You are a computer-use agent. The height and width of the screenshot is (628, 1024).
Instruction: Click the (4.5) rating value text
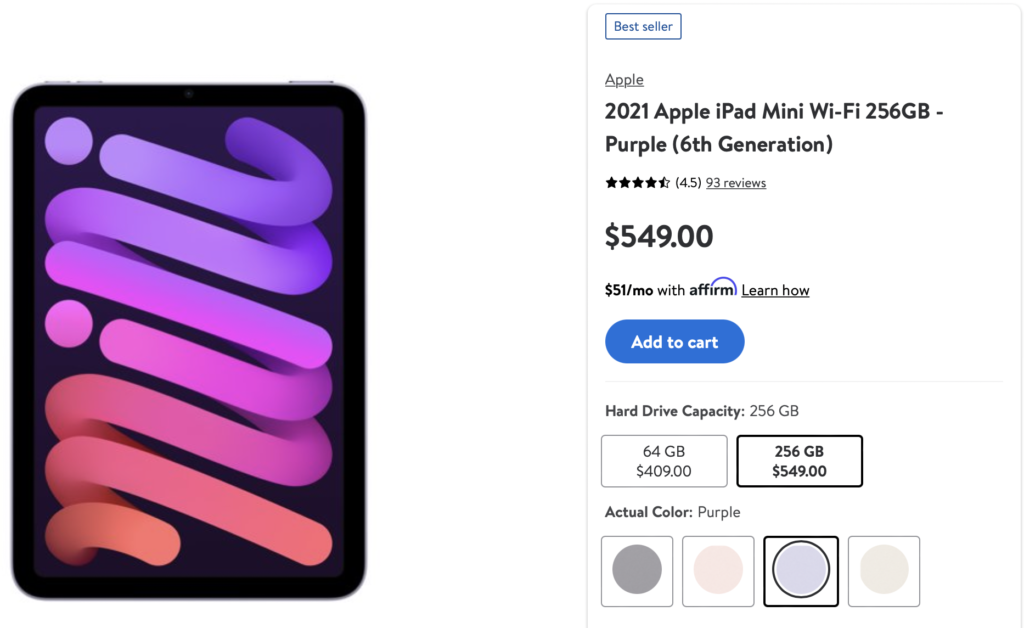[x=686, y=182]
